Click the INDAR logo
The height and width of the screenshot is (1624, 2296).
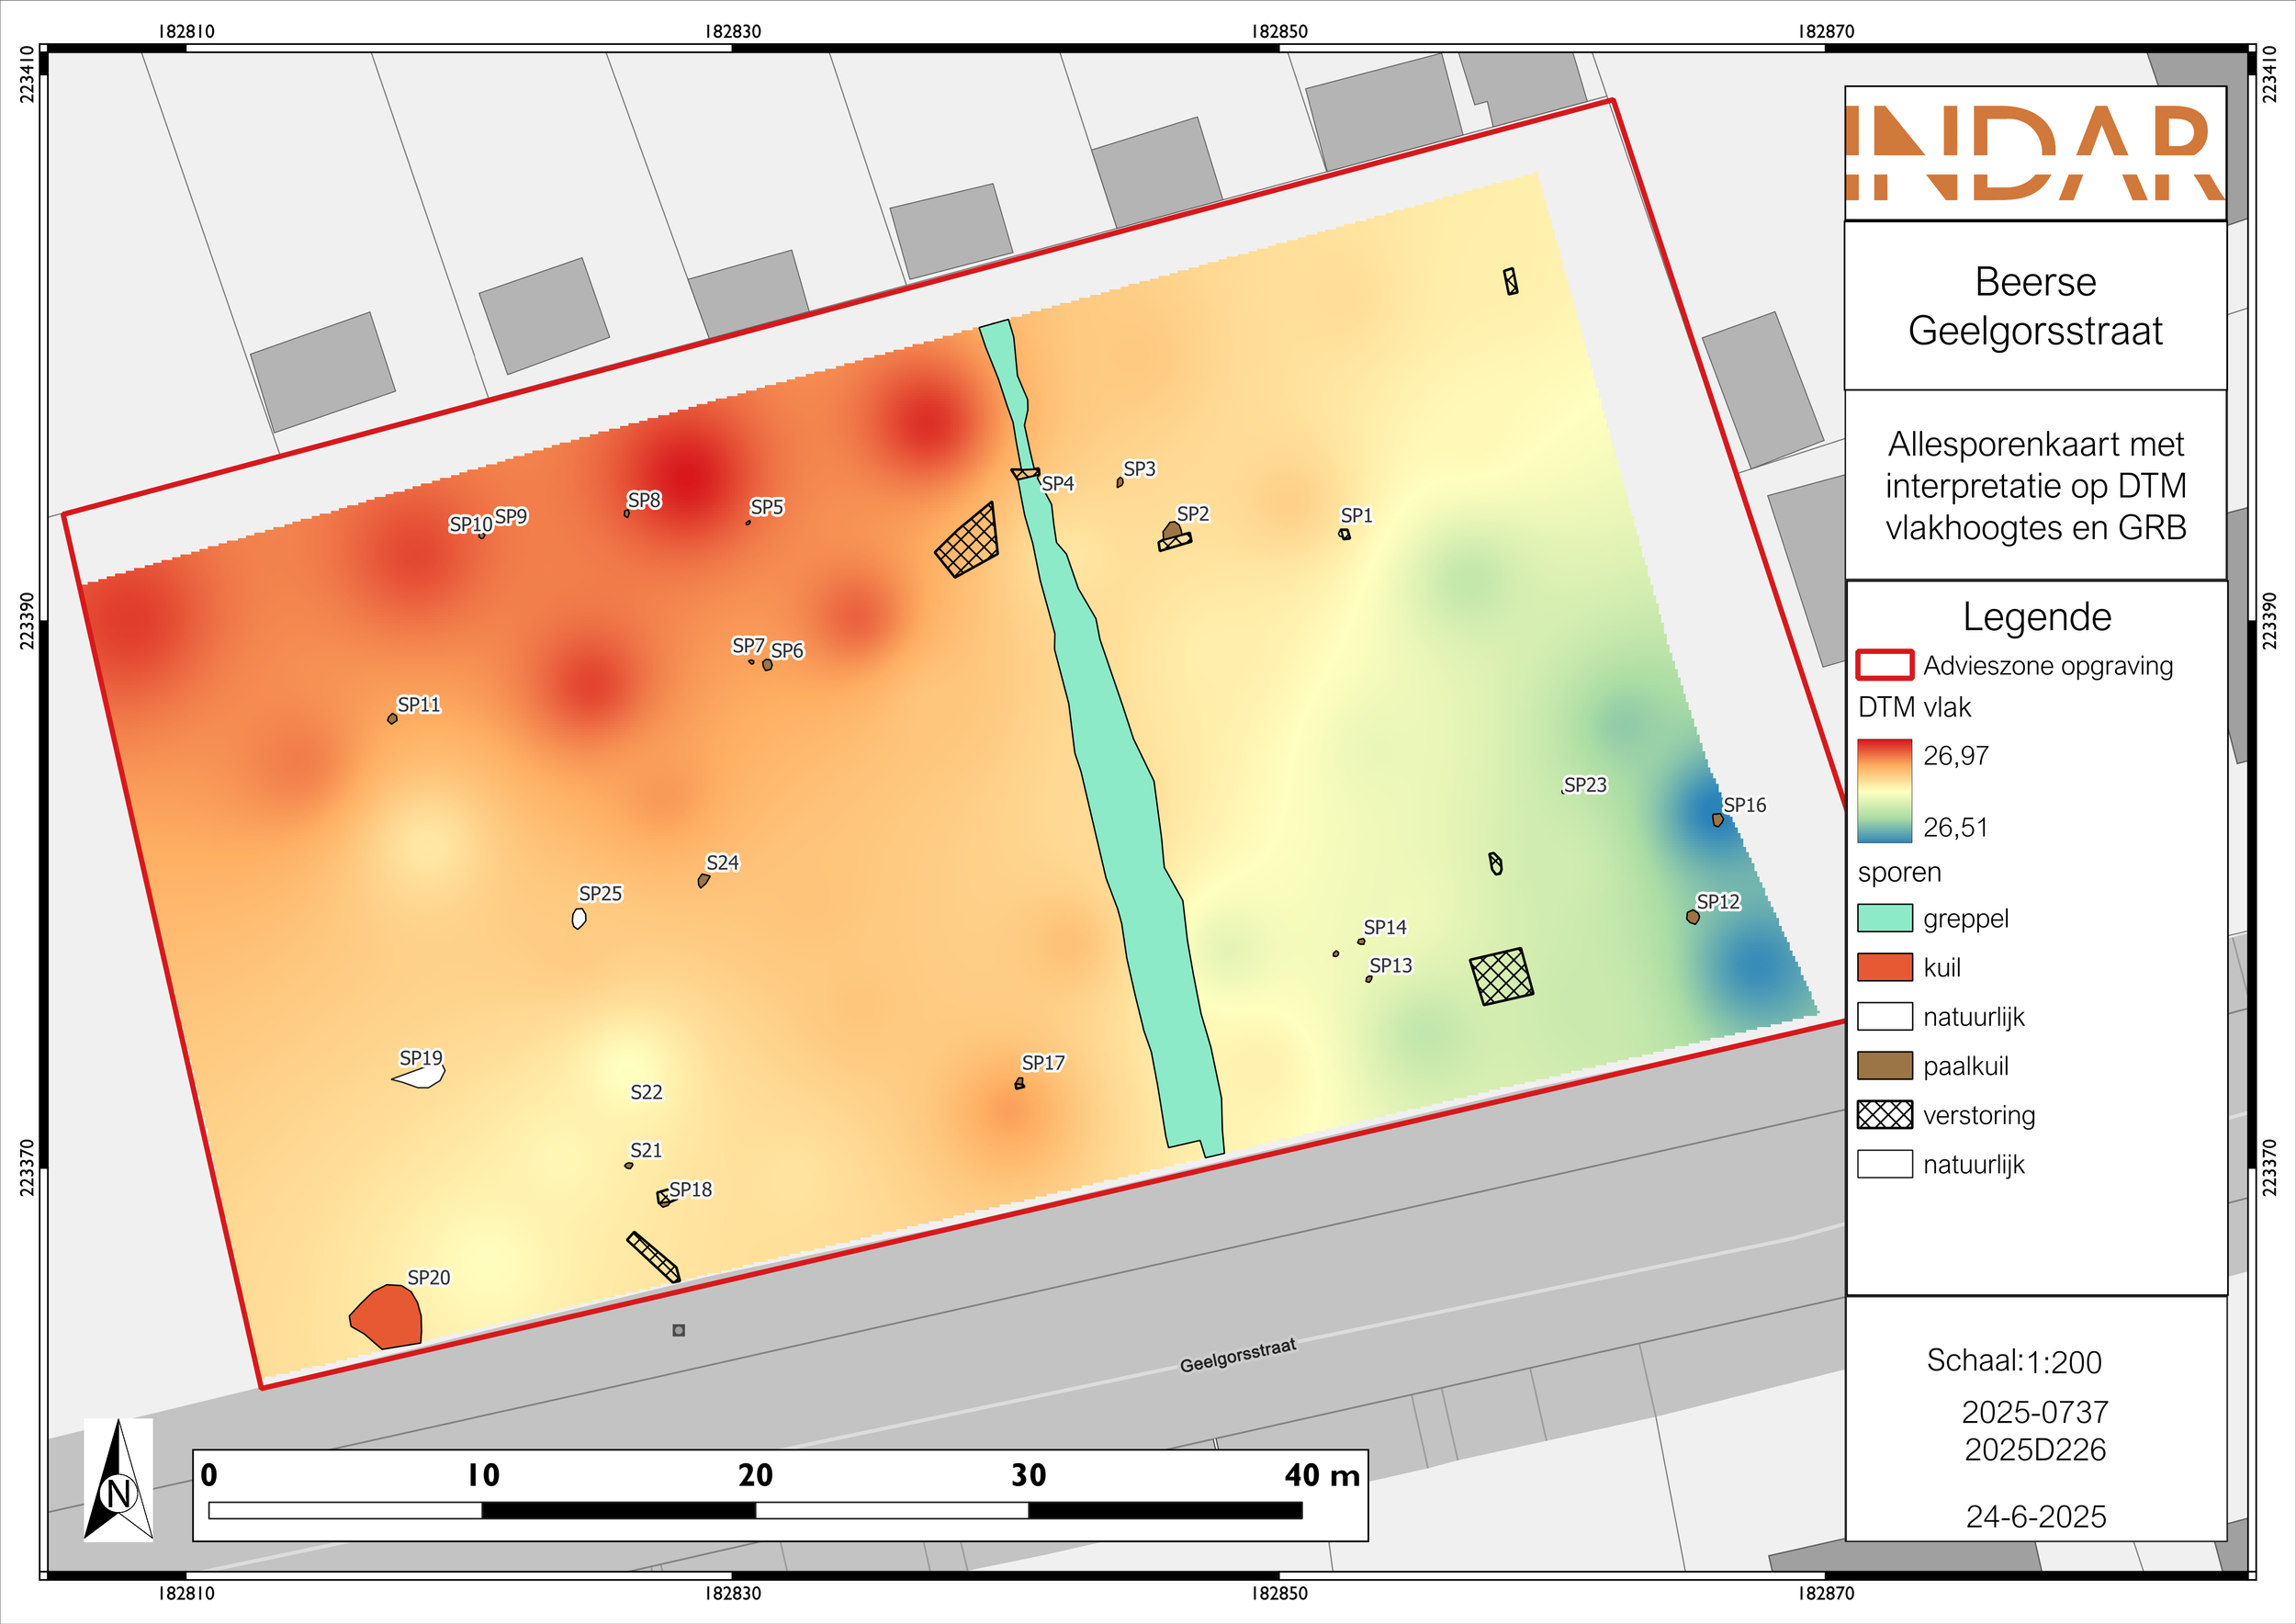point(2034,153)
